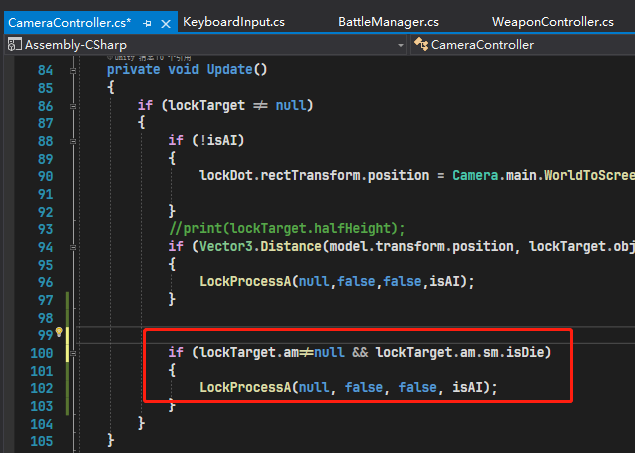Collapse the lockTarget if block at line 86
Screen dimensions: 635x453
tap(73, 106)
